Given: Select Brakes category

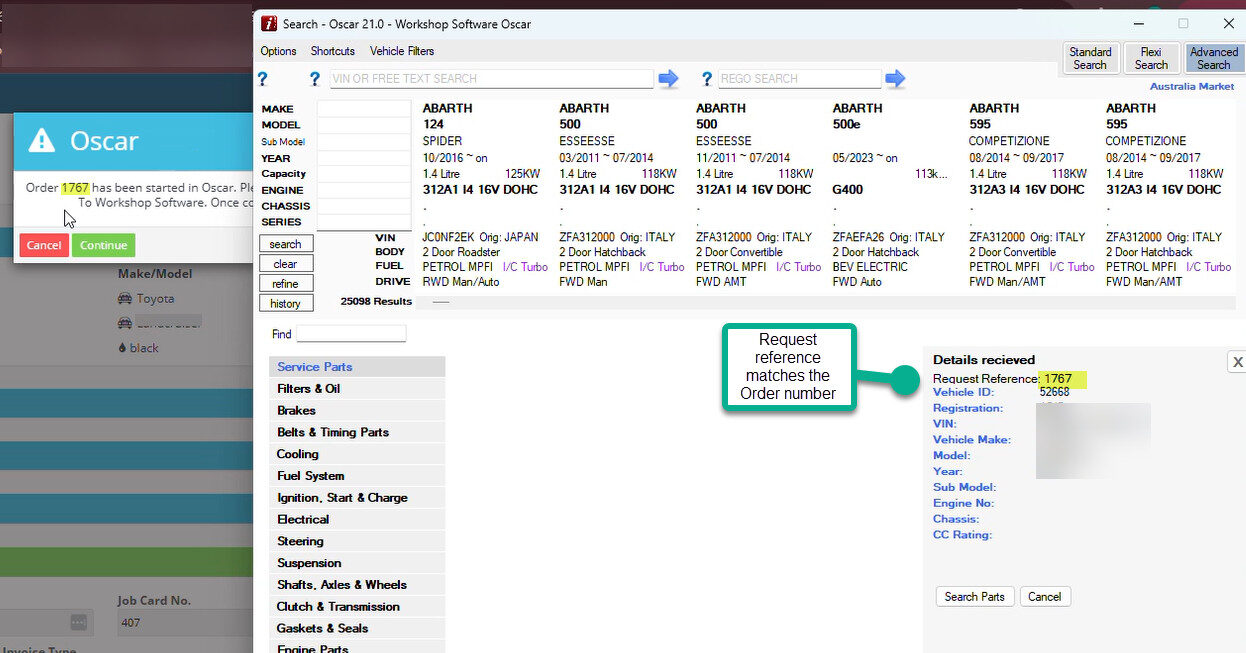Looking at the screenshot, I should click(x=357, y=411).
